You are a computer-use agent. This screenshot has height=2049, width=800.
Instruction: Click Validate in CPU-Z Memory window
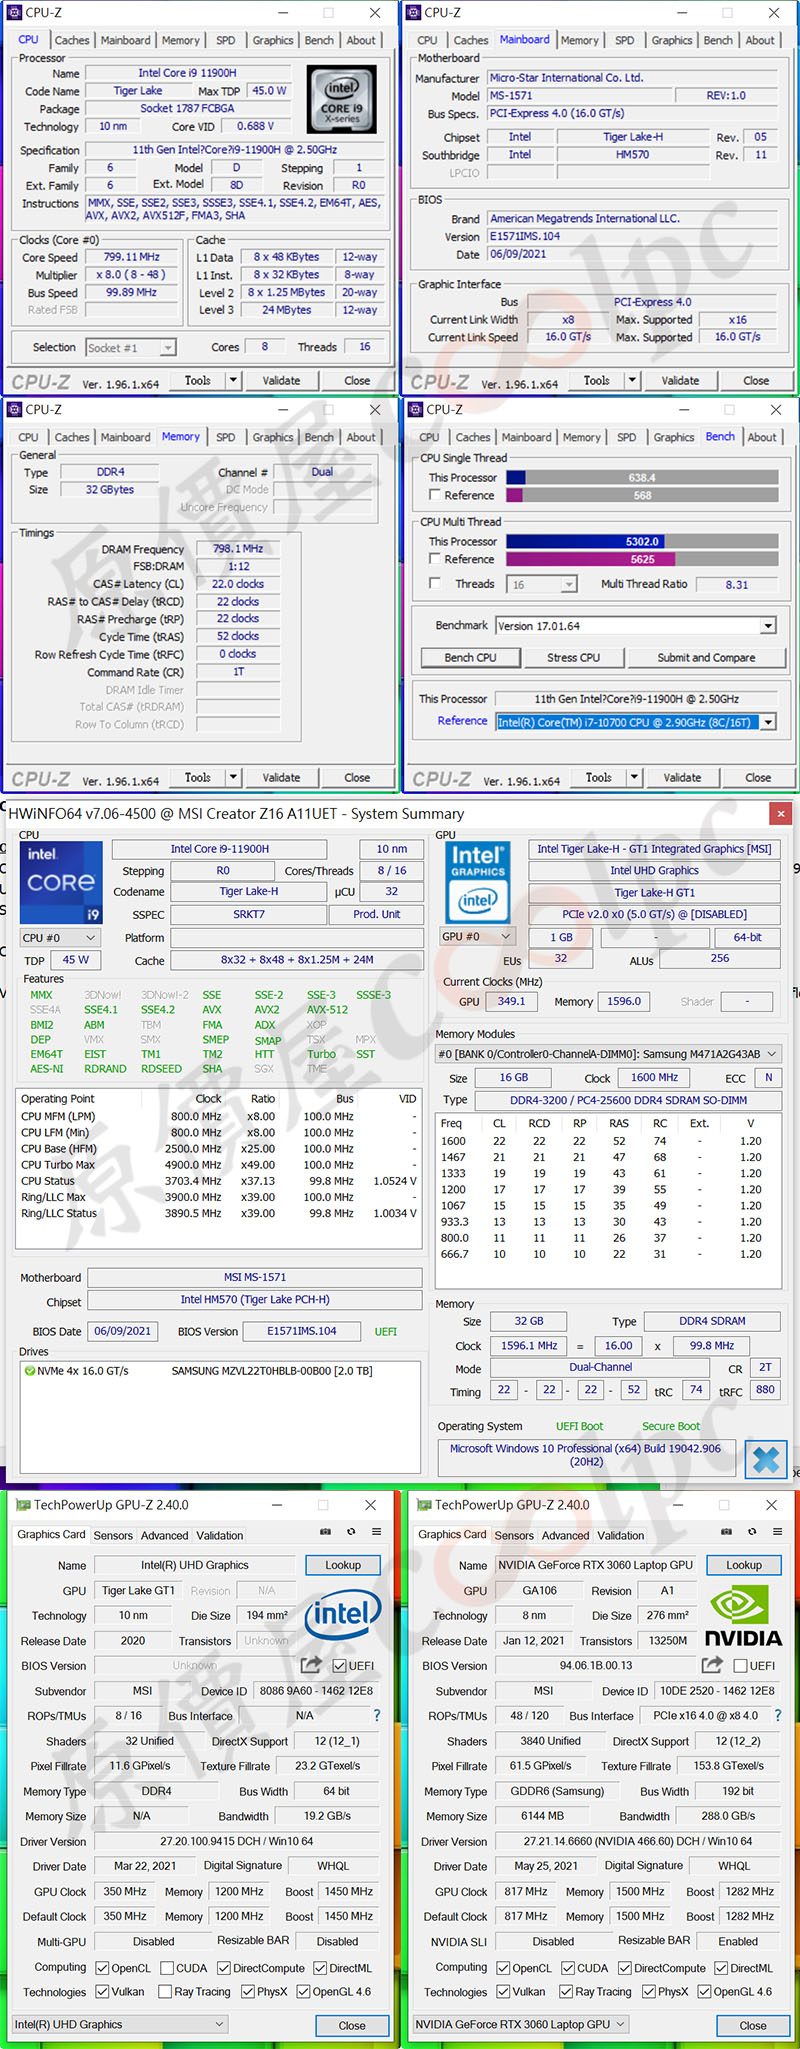point(281,777)
